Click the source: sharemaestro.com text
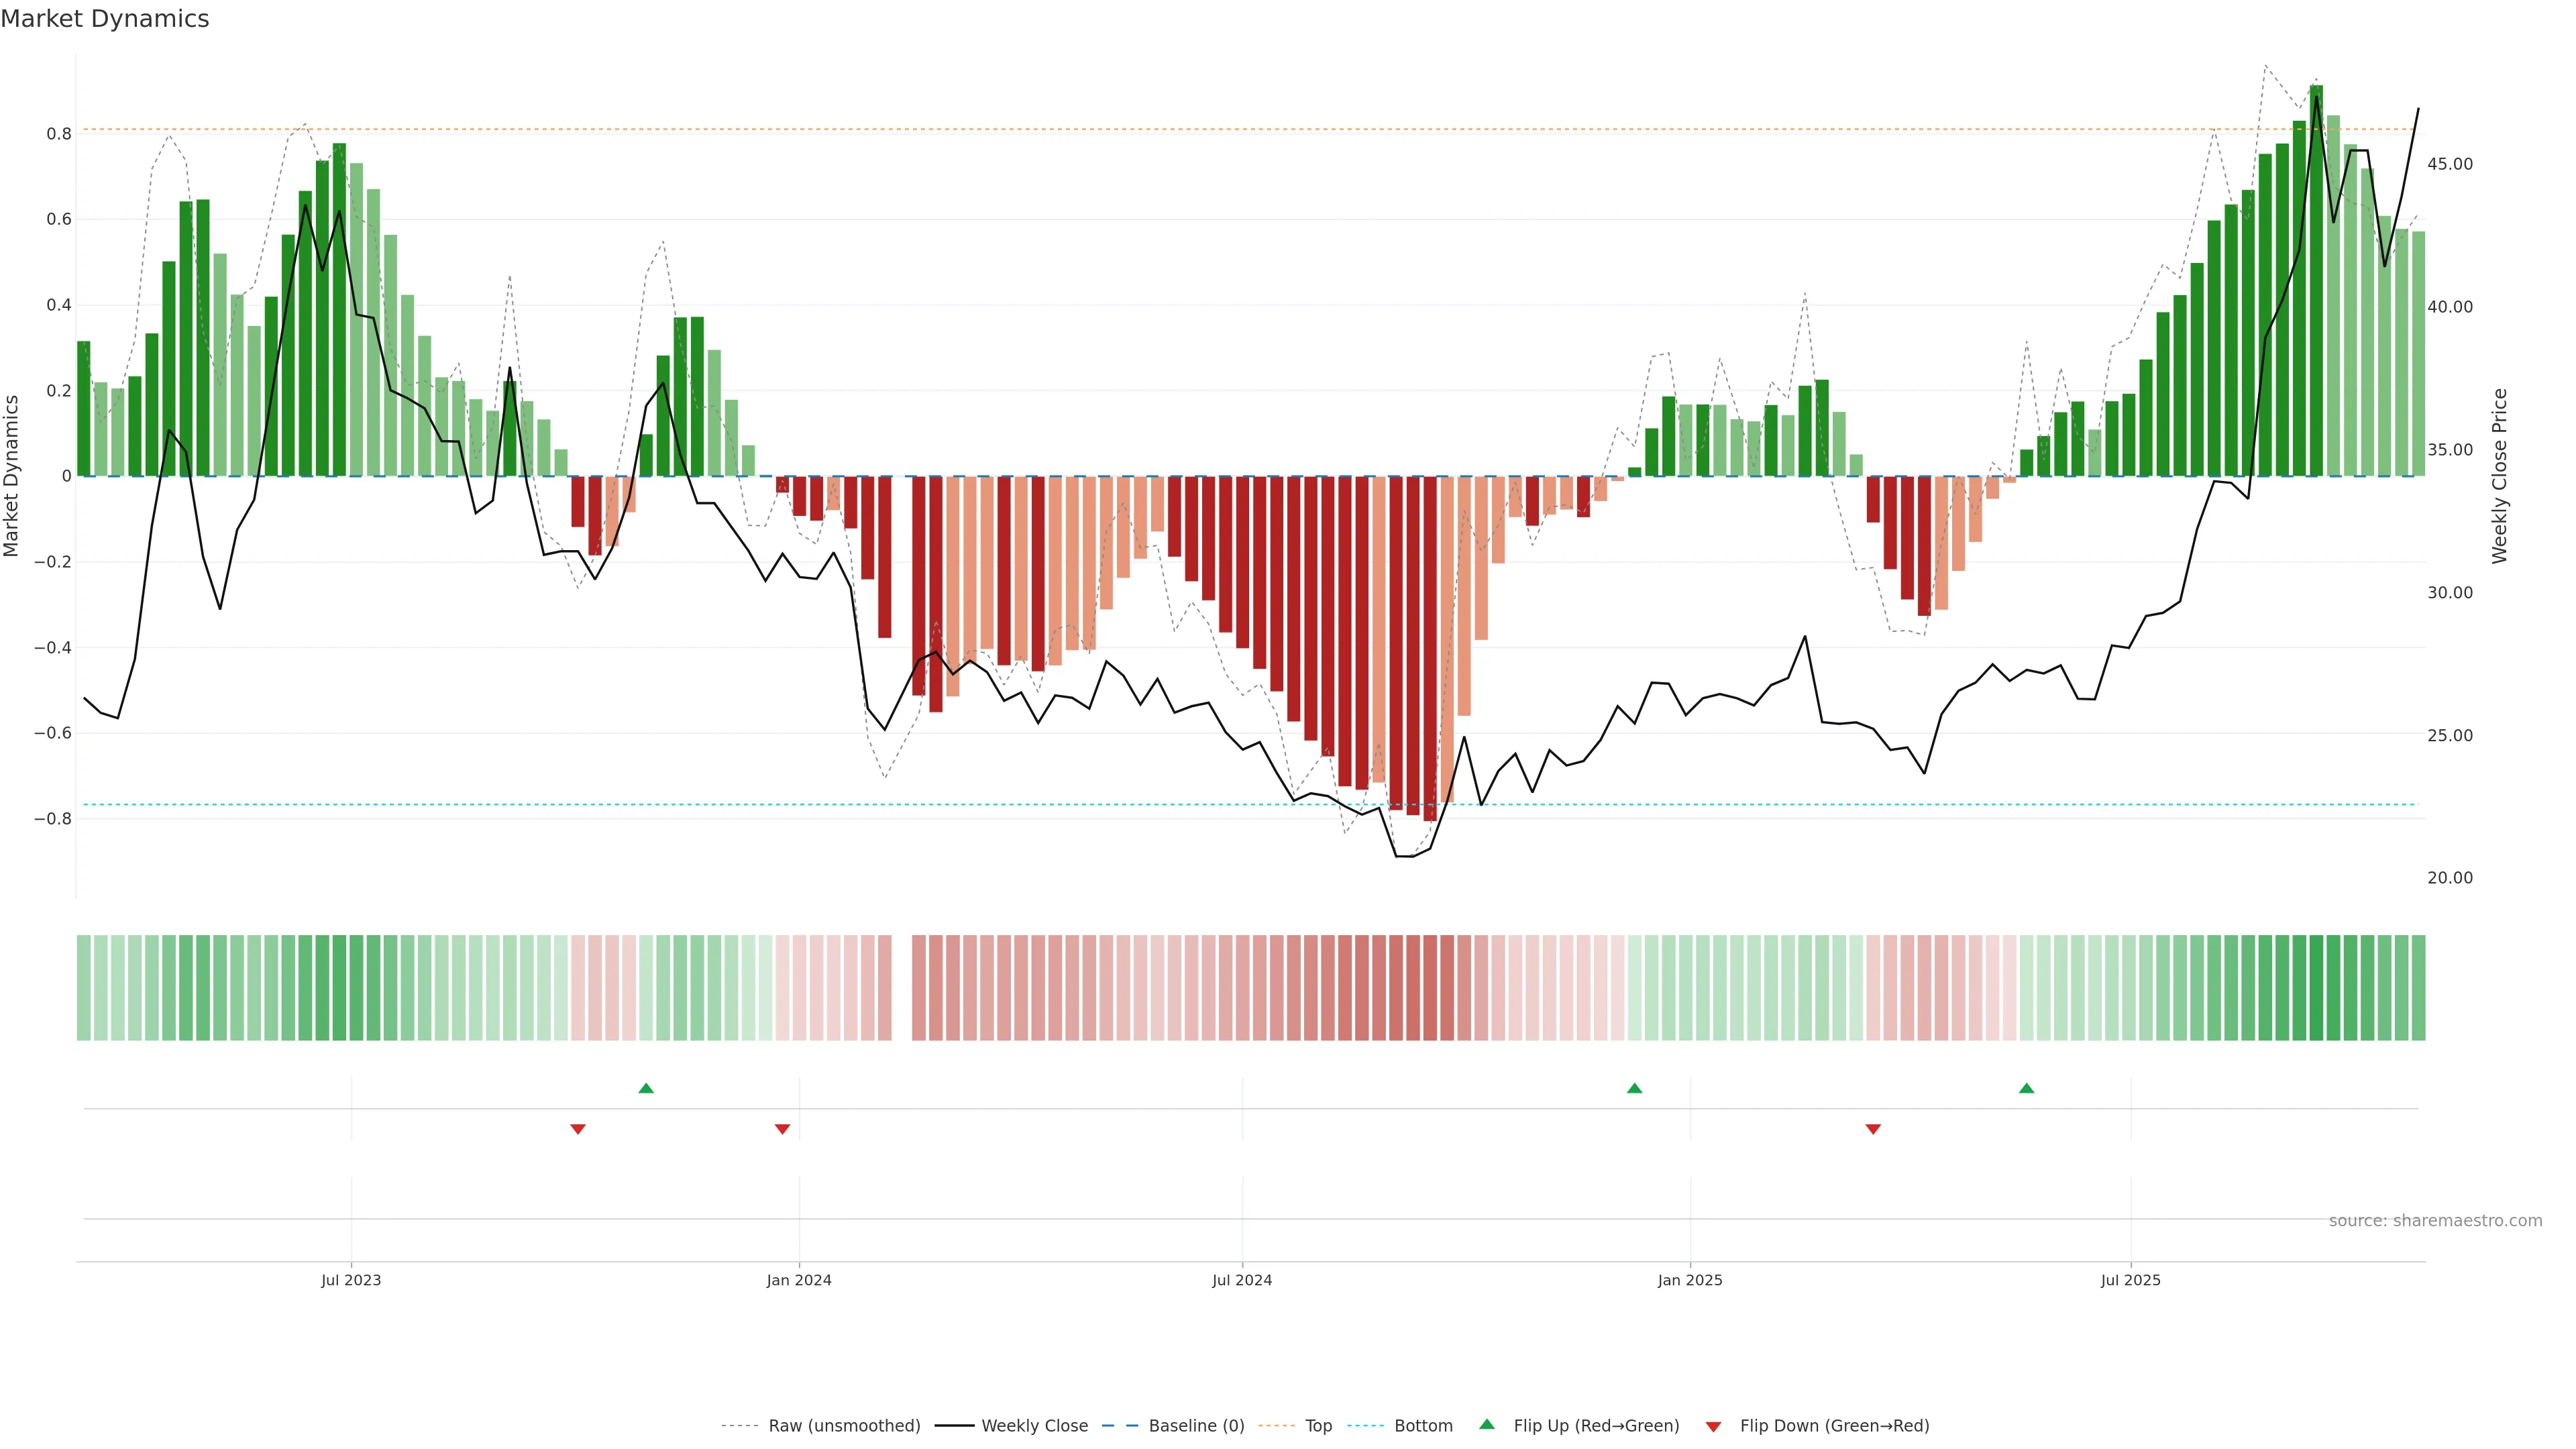The height and width of the screenshot is (1449, 2576). coord(2435,1221)
